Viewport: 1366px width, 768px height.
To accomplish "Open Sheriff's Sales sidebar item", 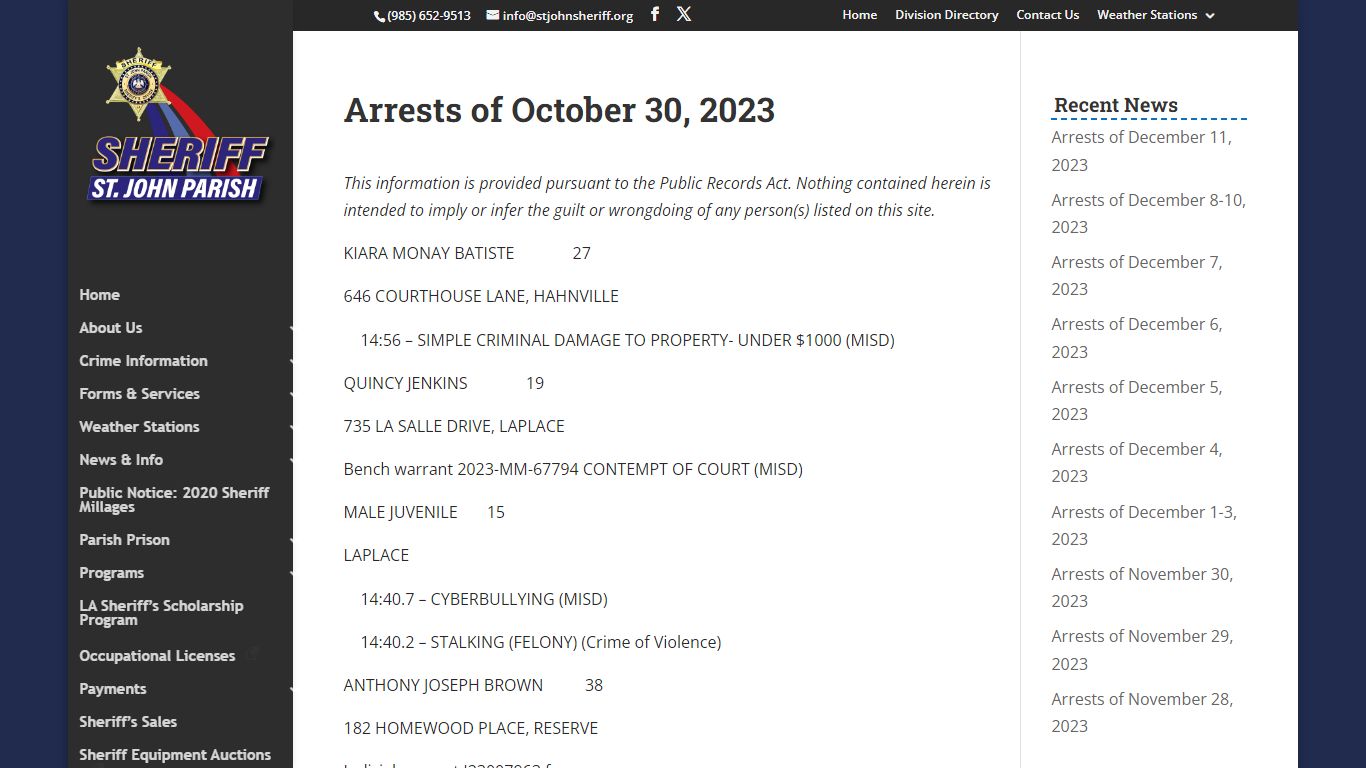I will pos(128,722).
